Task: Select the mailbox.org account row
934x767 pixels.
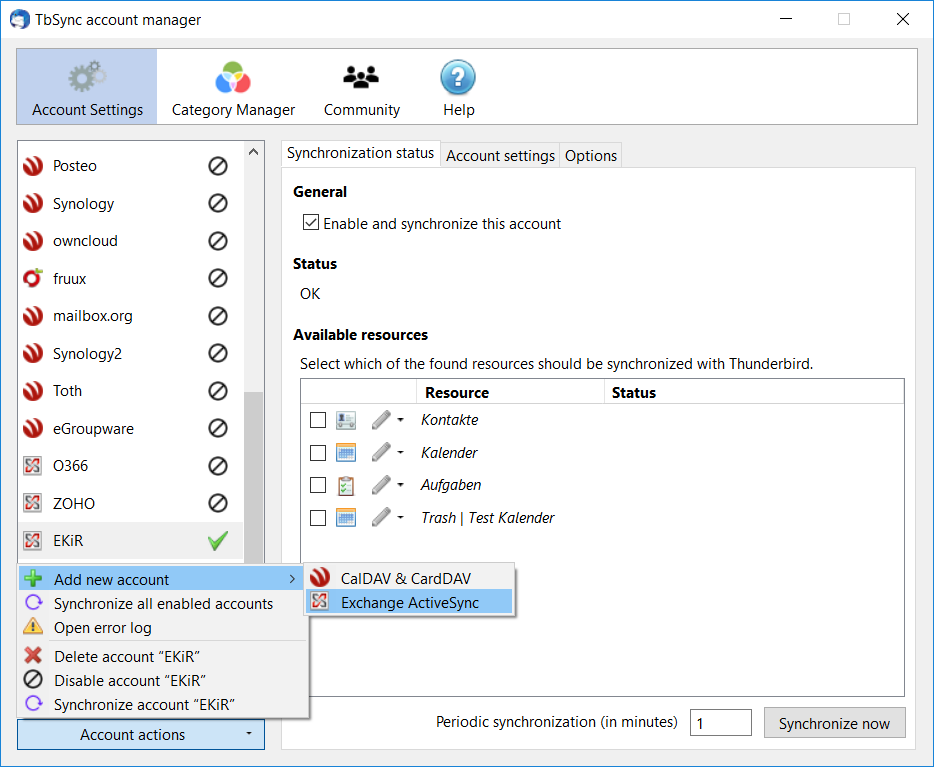Action: (131, 316)
